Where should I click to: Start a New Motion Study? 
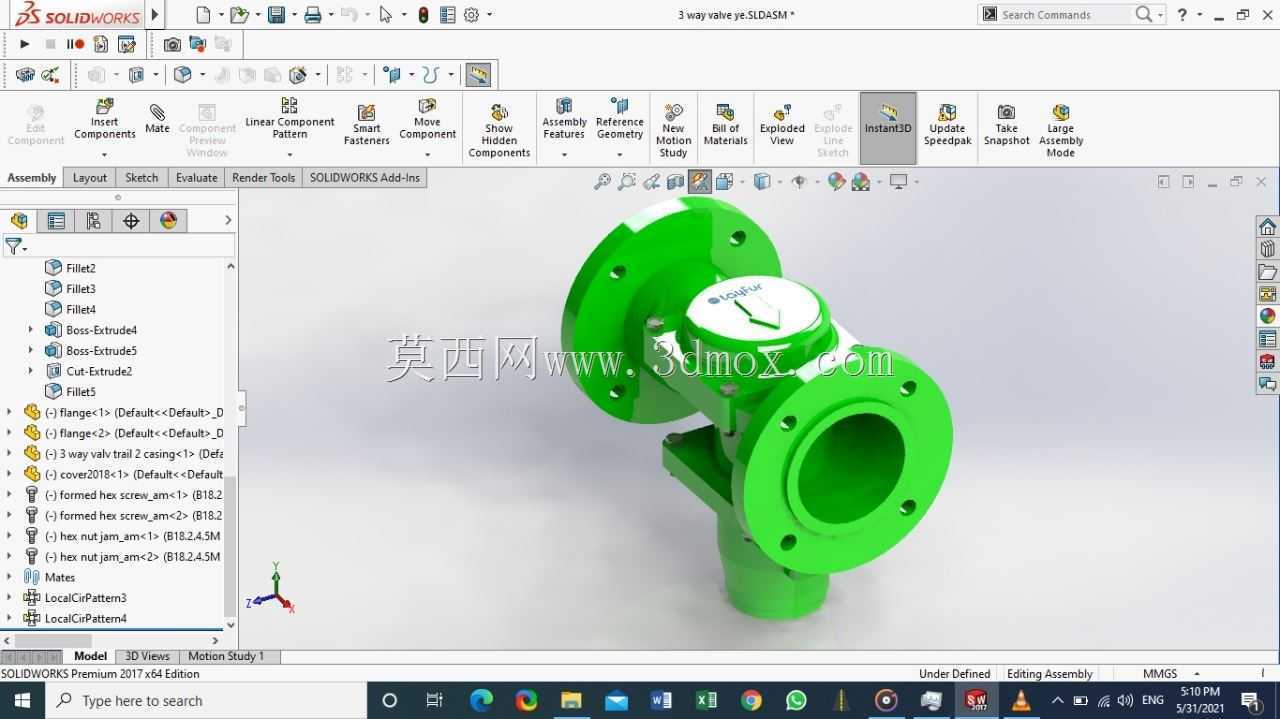click(673, 130)
